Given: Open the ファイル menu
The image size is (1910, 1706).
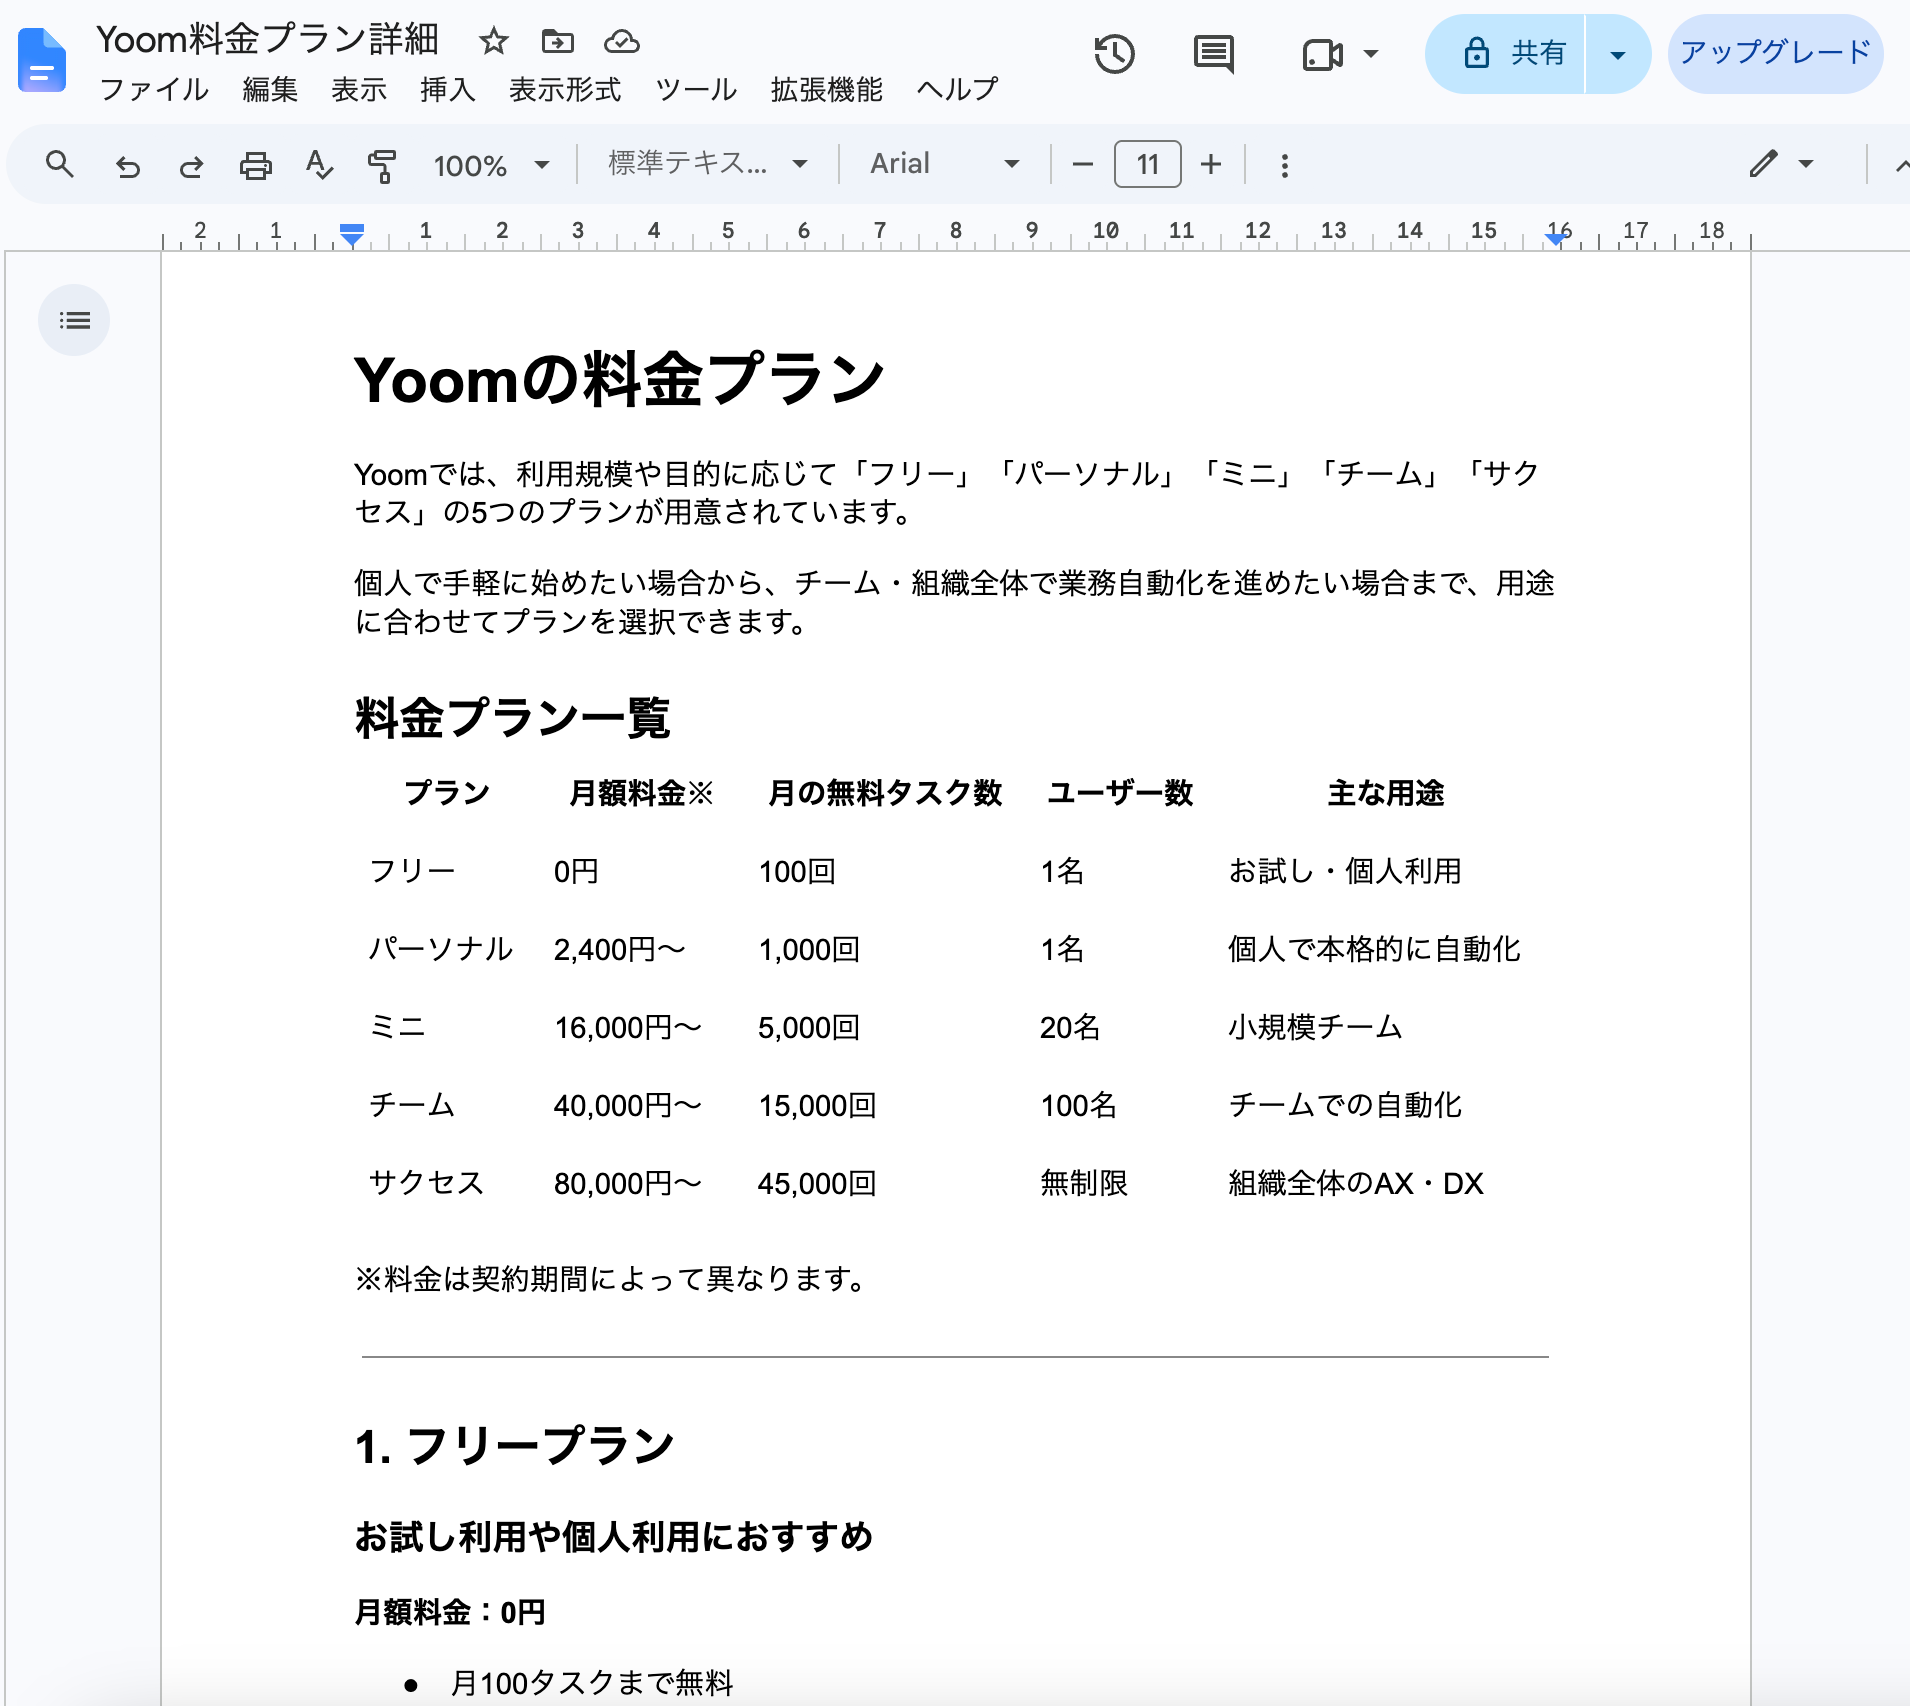Looking at the screenshot, I should pyautogui.click(x=155, y=90).
